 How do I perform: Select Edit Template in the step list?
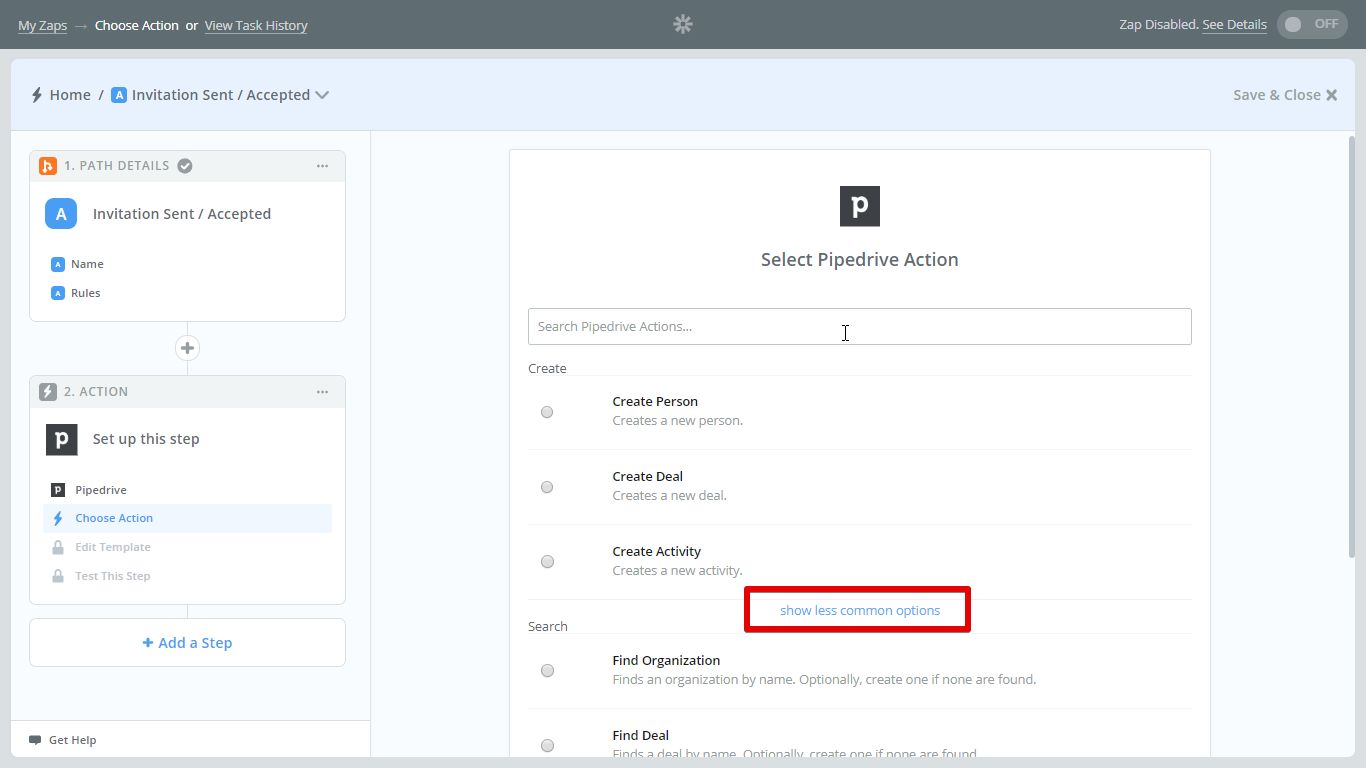(x=113, y=547)
